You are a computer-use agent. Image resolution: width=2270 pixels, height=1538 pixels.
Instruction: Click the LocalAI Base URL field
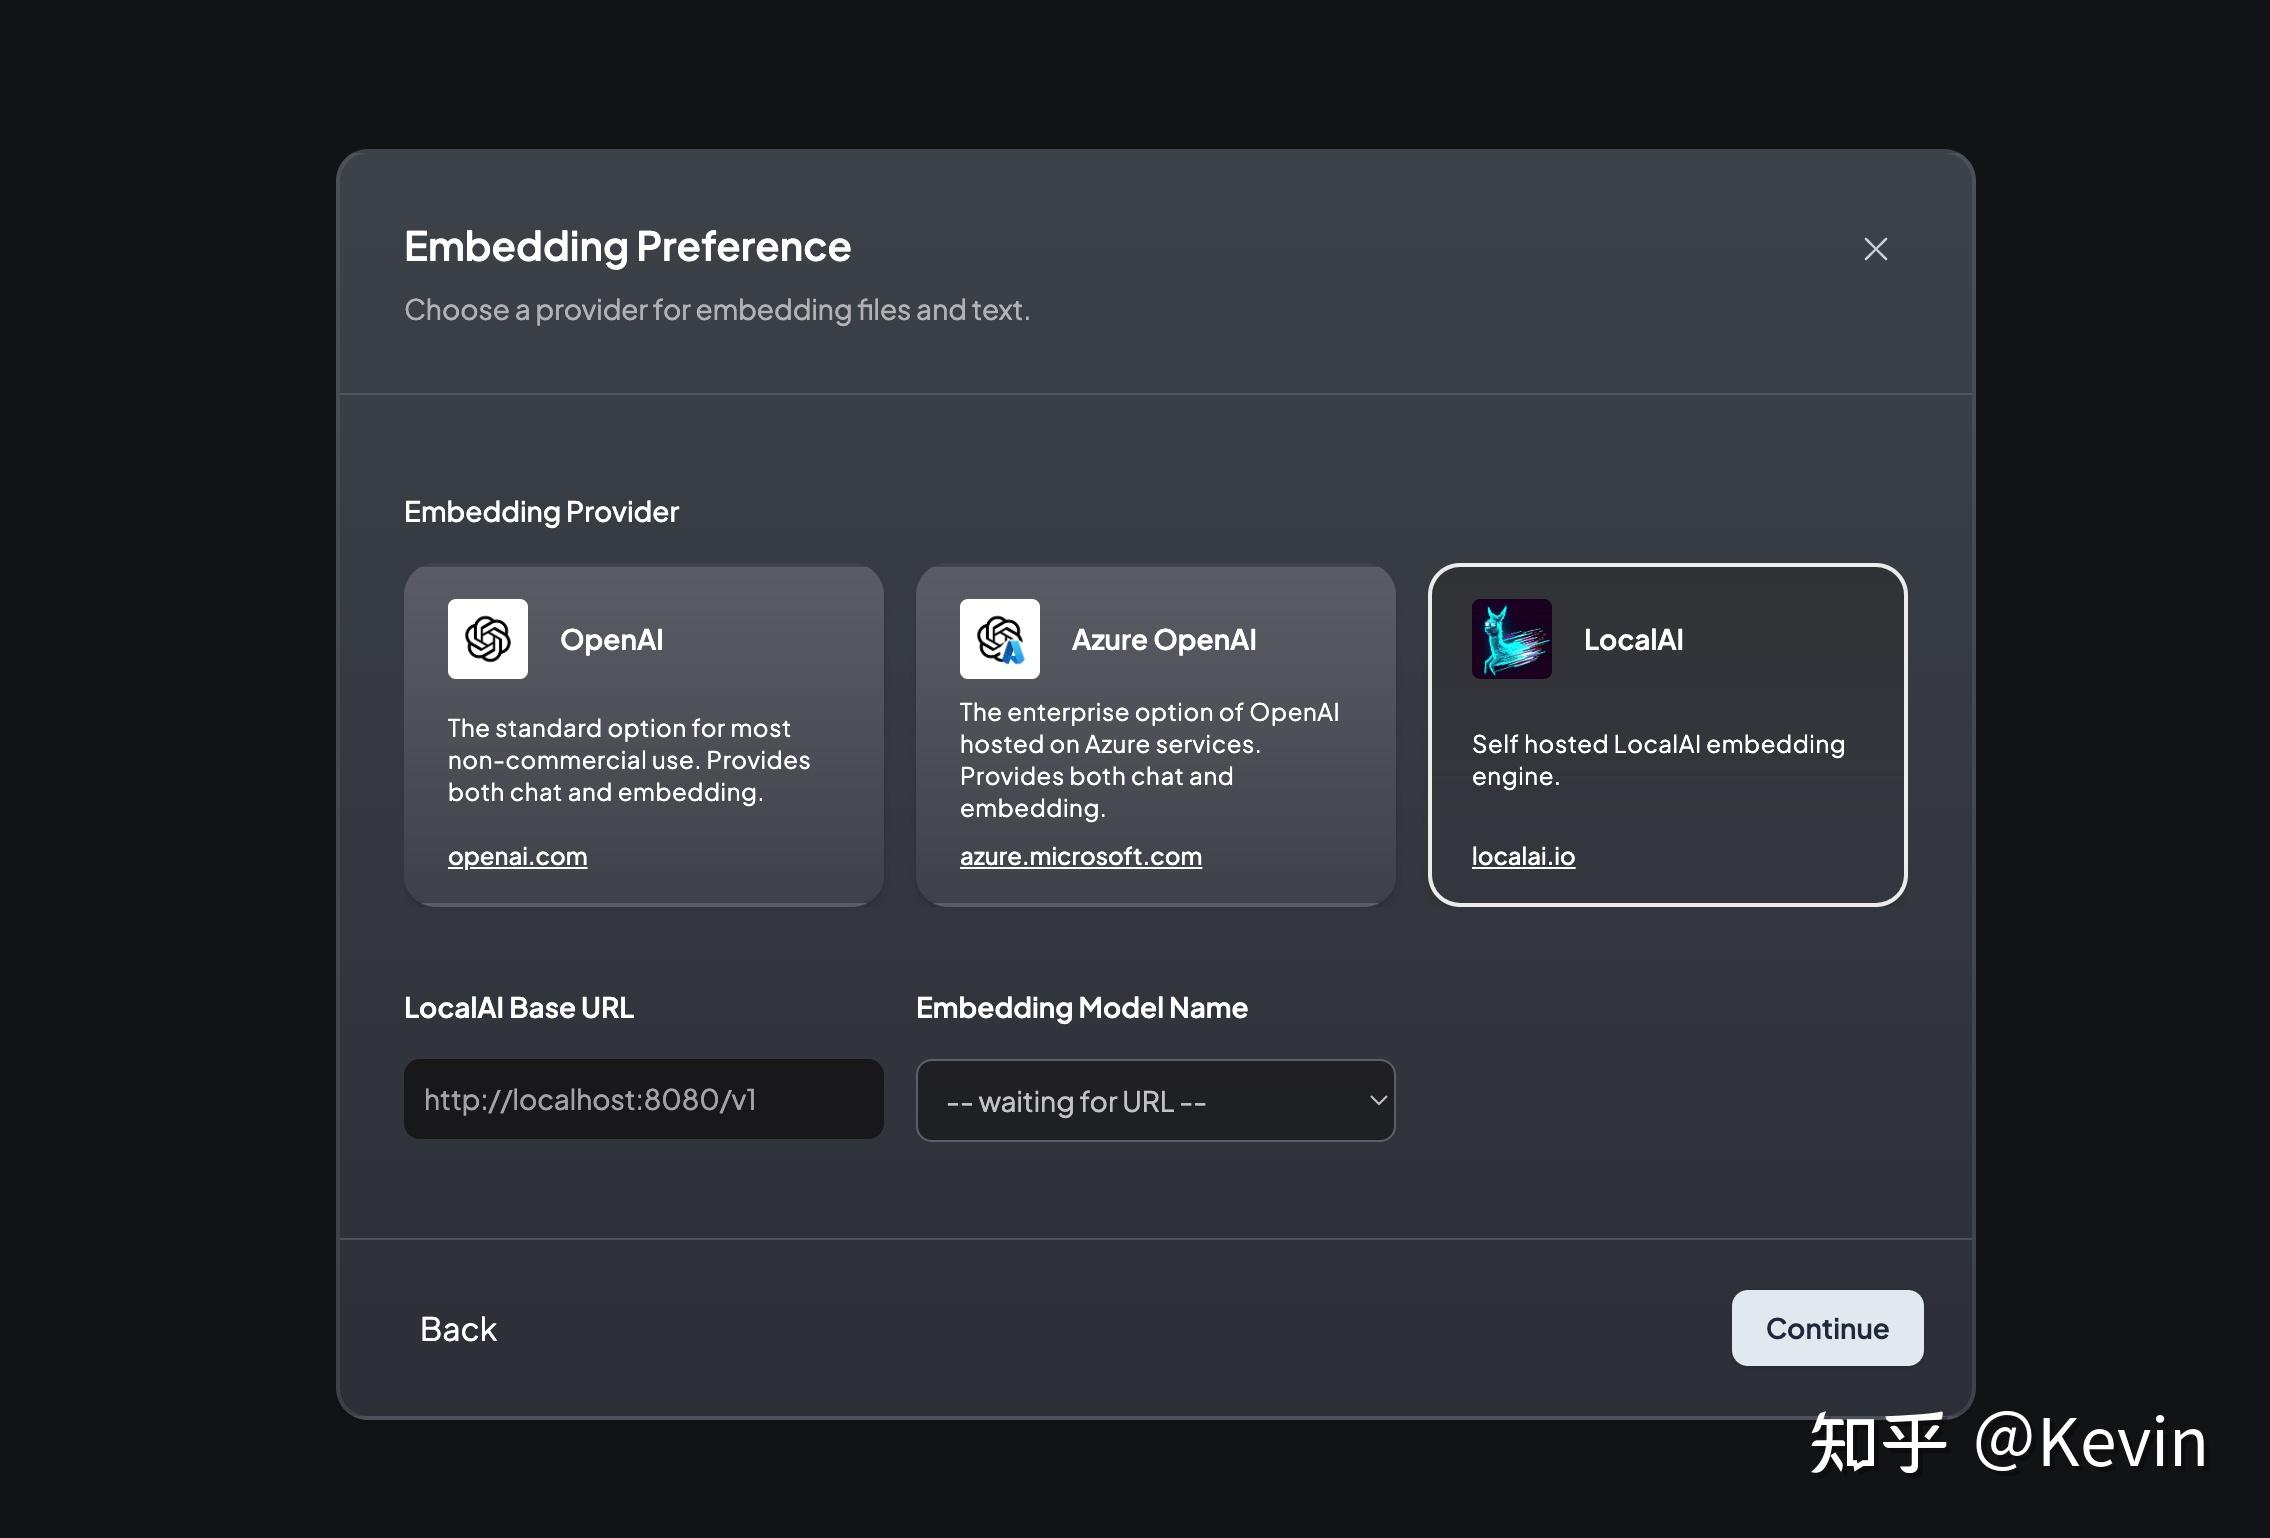click(643, 1099)
